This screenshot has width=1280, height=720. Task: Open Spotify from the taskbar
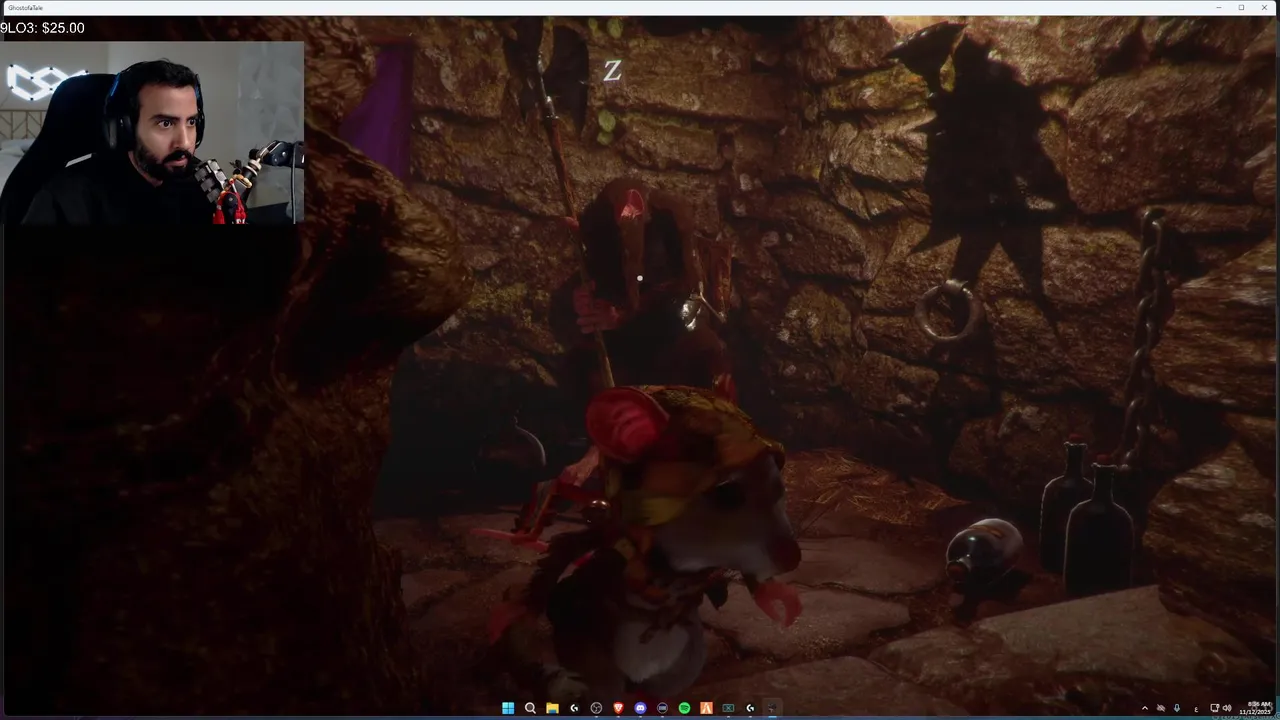684,708
